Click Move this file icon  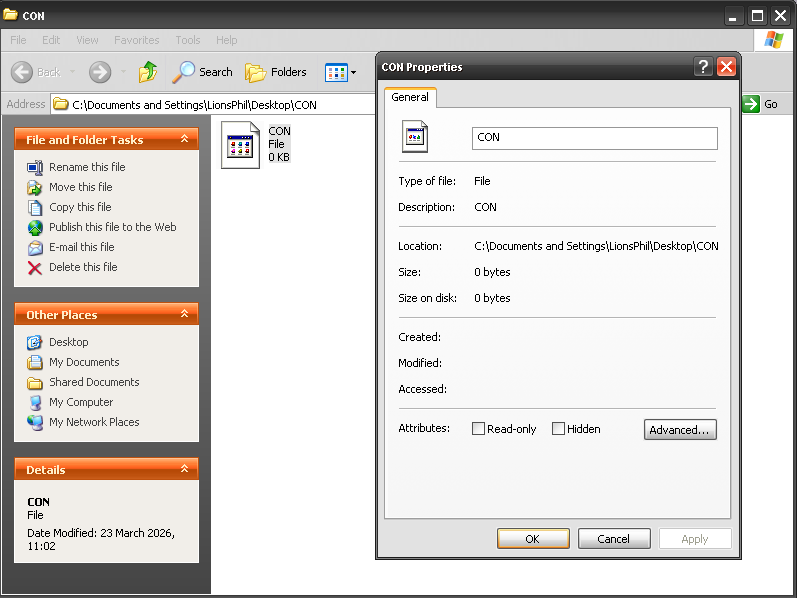point(35,187)
